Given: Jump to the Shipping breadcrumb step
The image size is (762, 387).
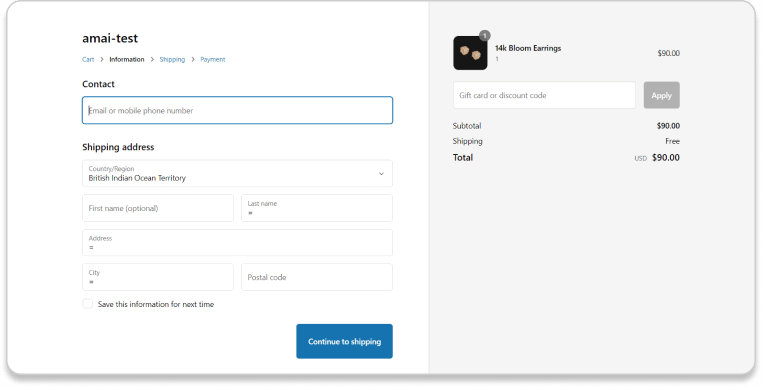Looking at the screenshot, I should (x=172, y=59).
